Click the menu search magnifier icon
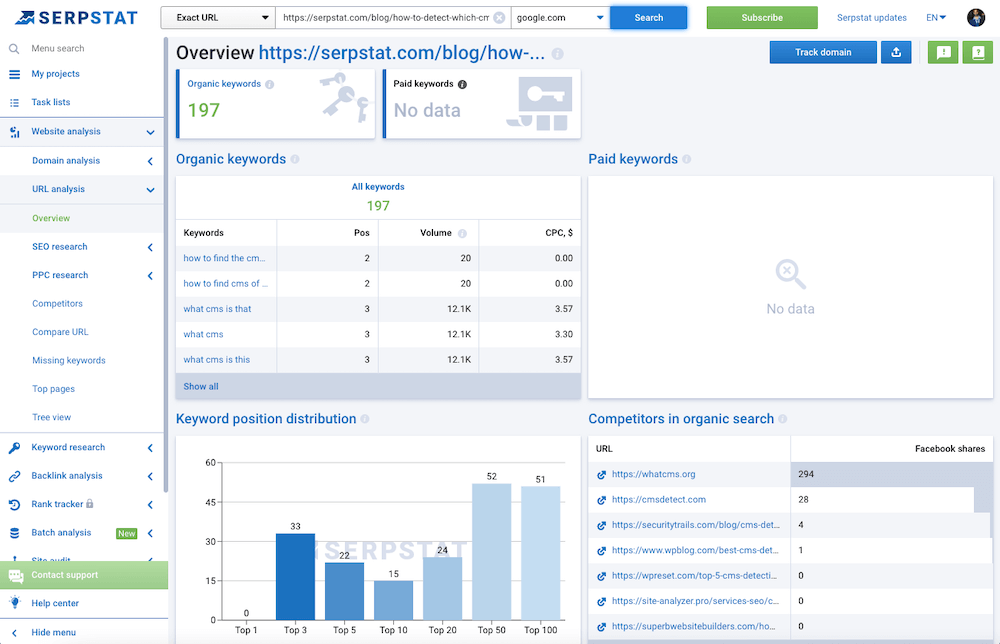The height and width of the screenshot is (644, 1000). [x=13, y=48]
